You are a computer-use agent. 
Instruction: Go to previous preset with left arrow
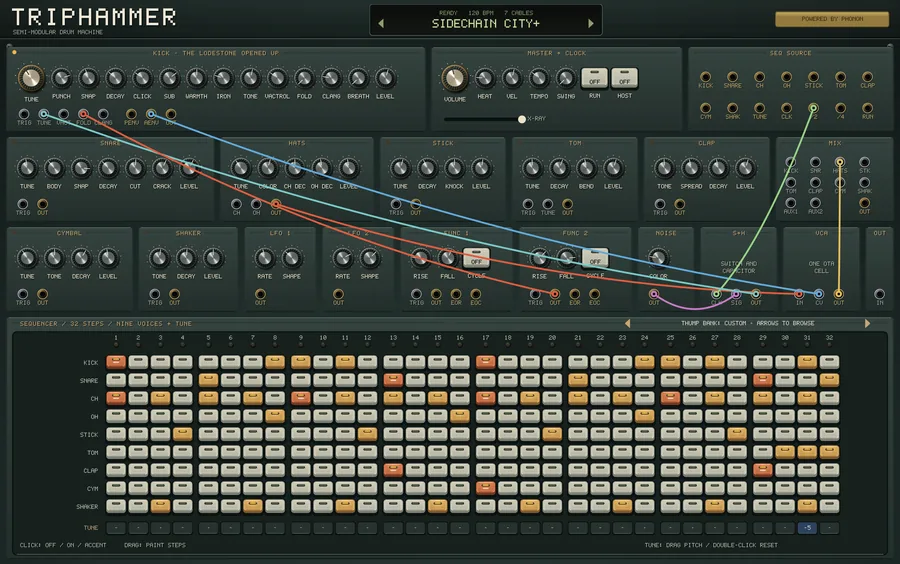(x=381, y=24)
